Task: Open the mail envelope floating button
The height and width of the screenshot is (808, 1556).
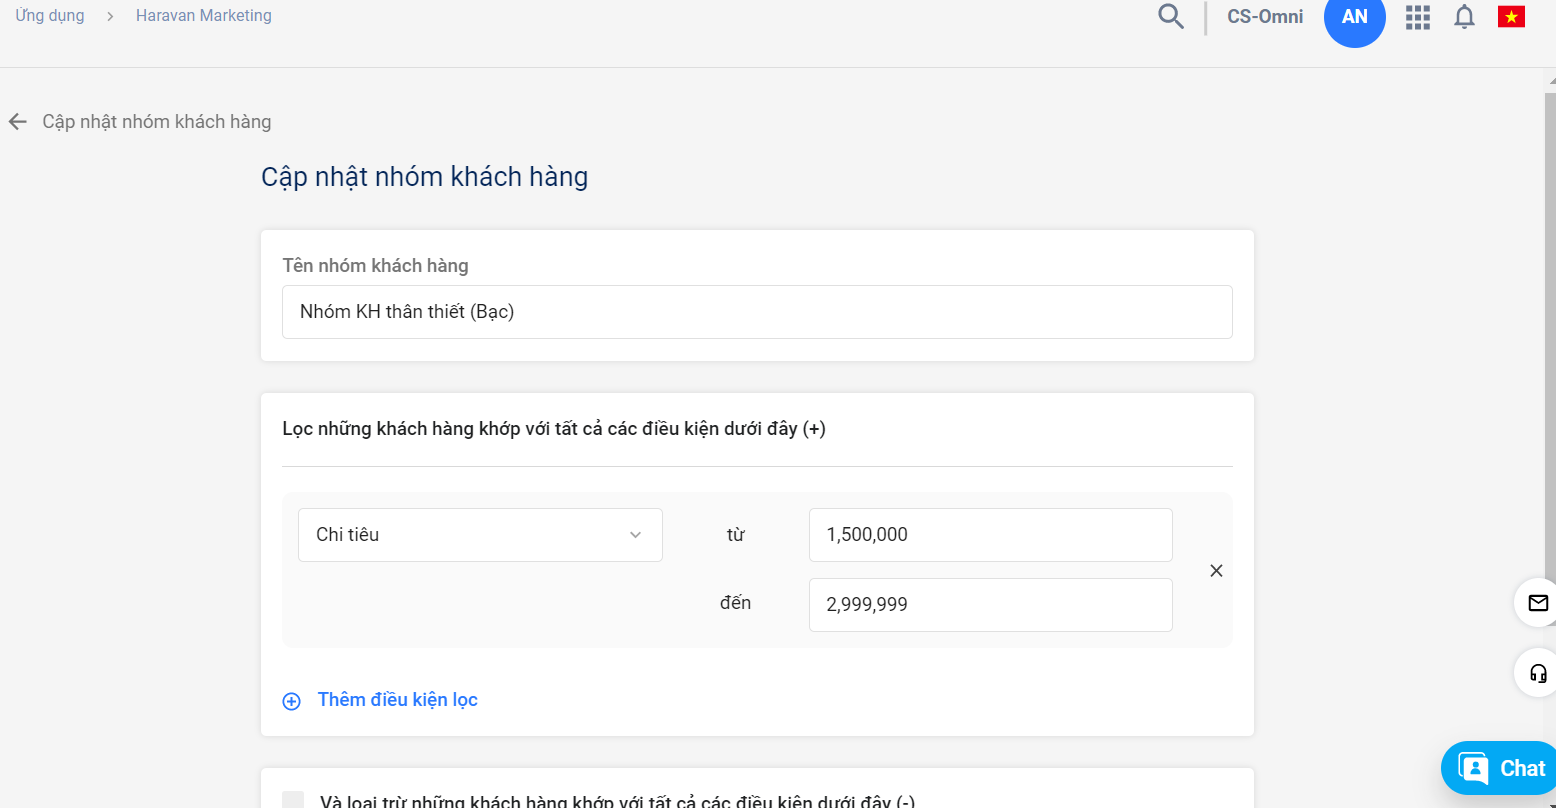Action: click(x=1537, y=603)
